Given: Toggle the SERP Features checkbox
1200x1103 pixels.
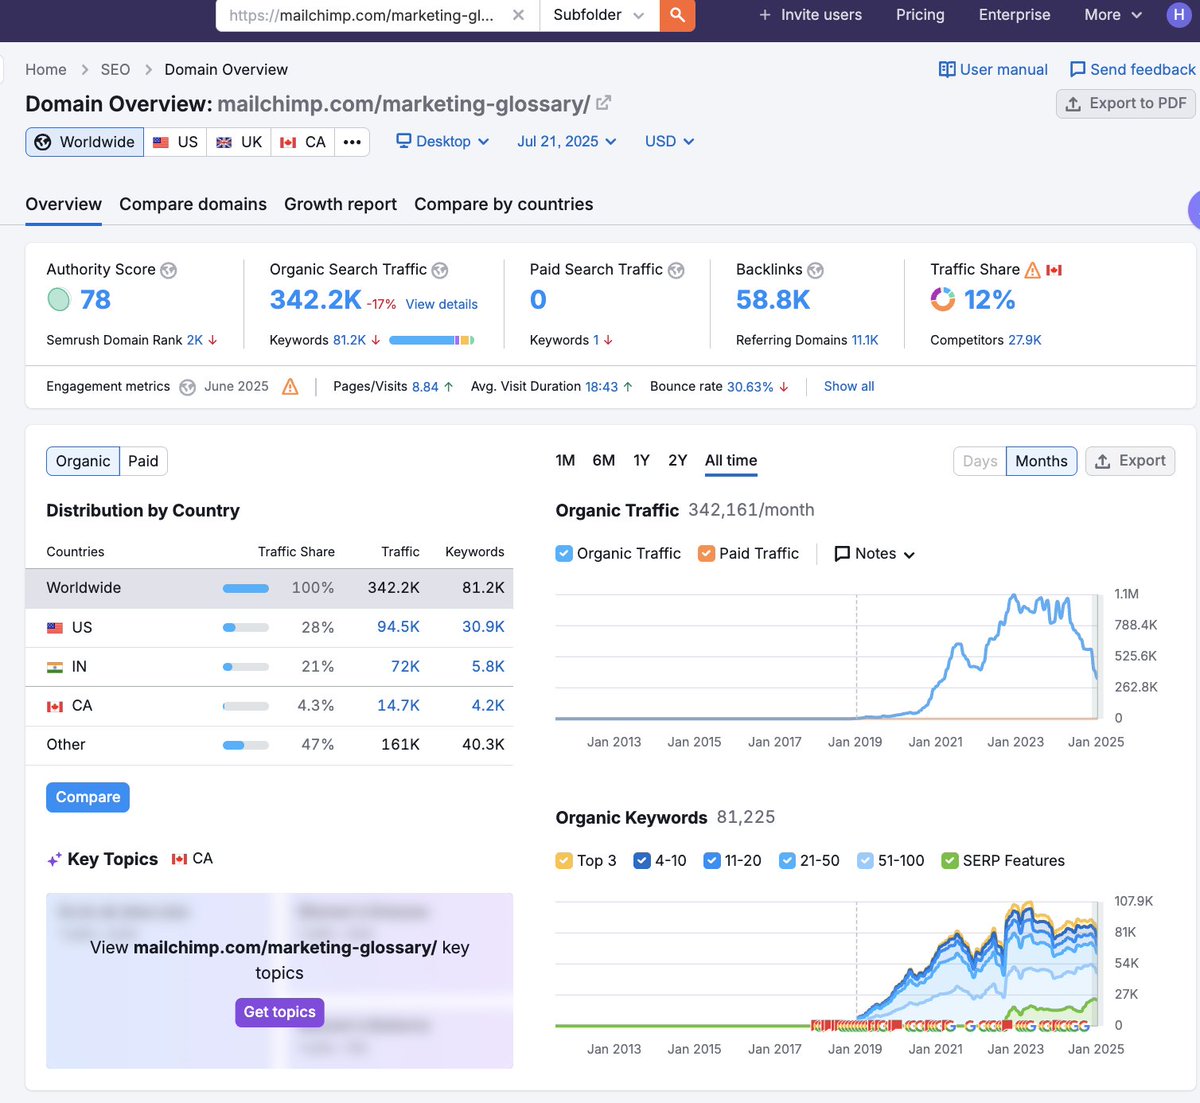Looking at the screenshot, I should click(x=950, y=860).
